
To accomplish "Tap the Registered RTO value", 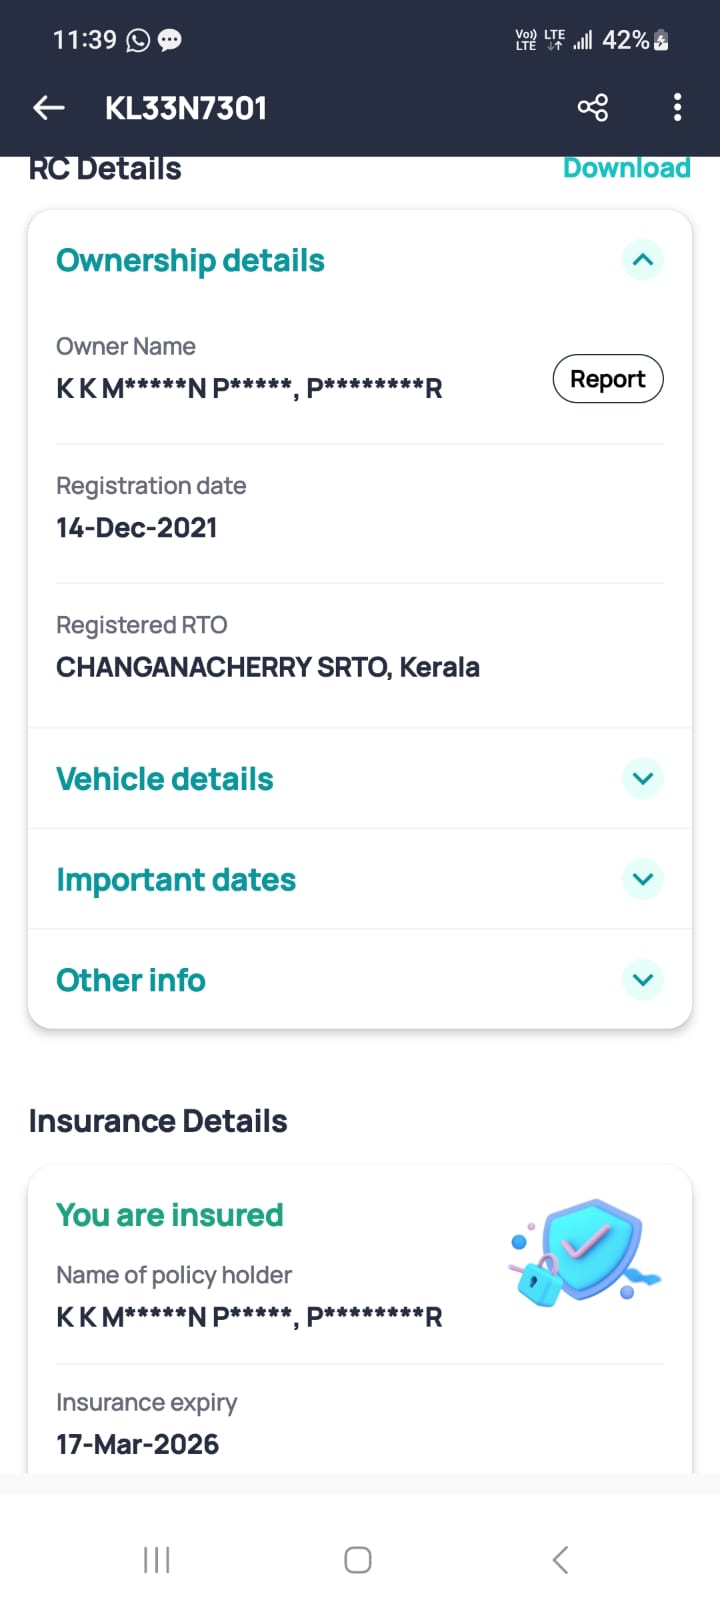I will point(267,667).
